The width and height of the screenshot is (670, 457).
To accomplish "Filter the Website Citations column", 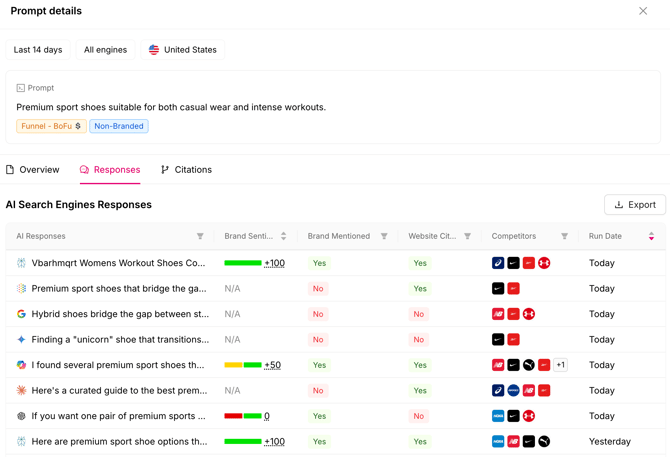I will click(x=467, y=236).
